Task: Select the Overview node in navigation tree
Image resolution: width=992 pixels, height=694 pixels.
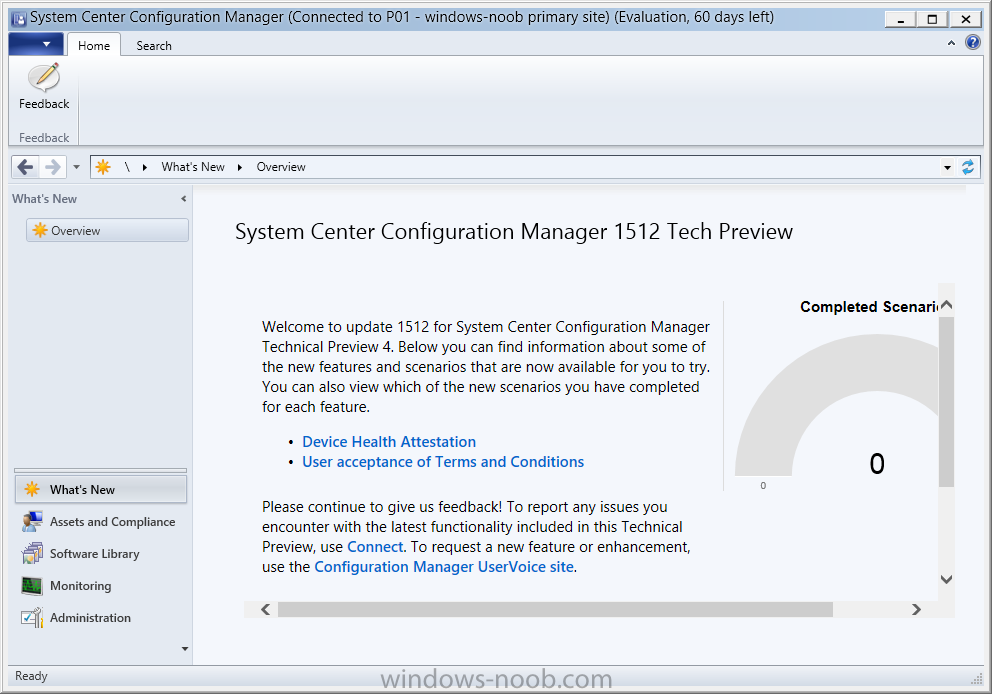Action: [107, 230]
